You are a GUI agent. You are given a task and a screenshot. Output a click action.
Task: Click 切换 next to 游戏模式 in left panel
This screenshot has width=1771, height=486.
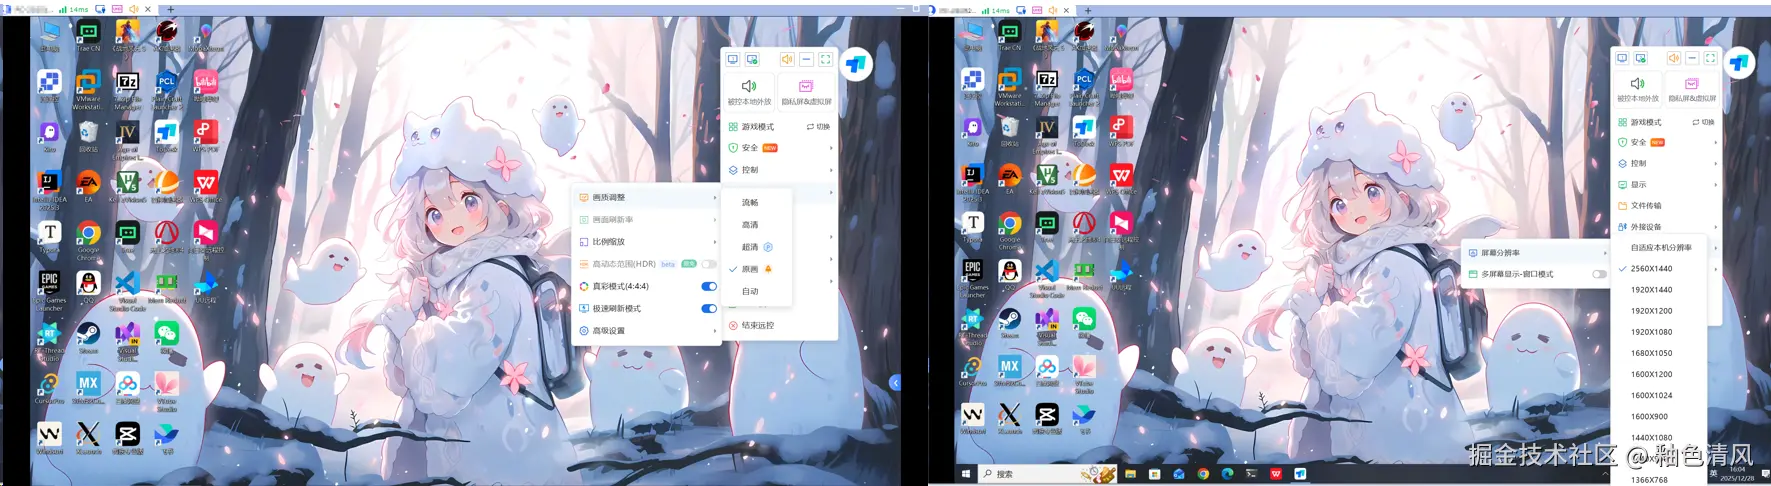[818, 127]
